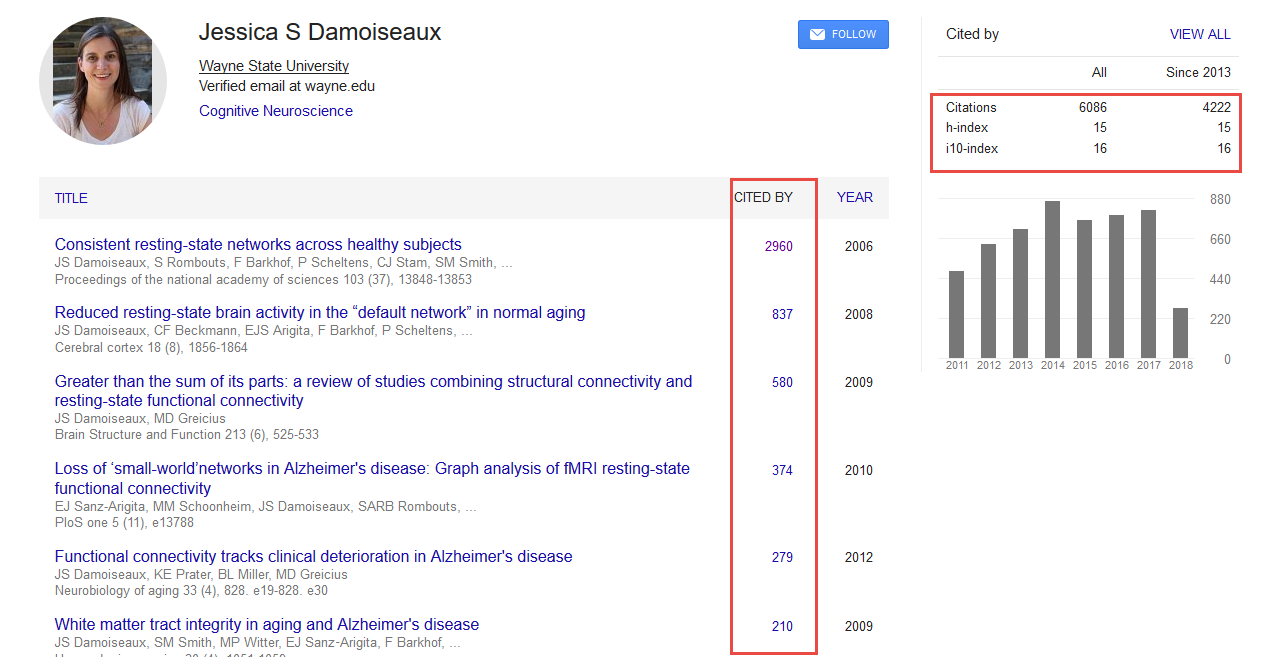
Task: Click VIEW ALL in Cited by panel
Action: coord(1199,34)
